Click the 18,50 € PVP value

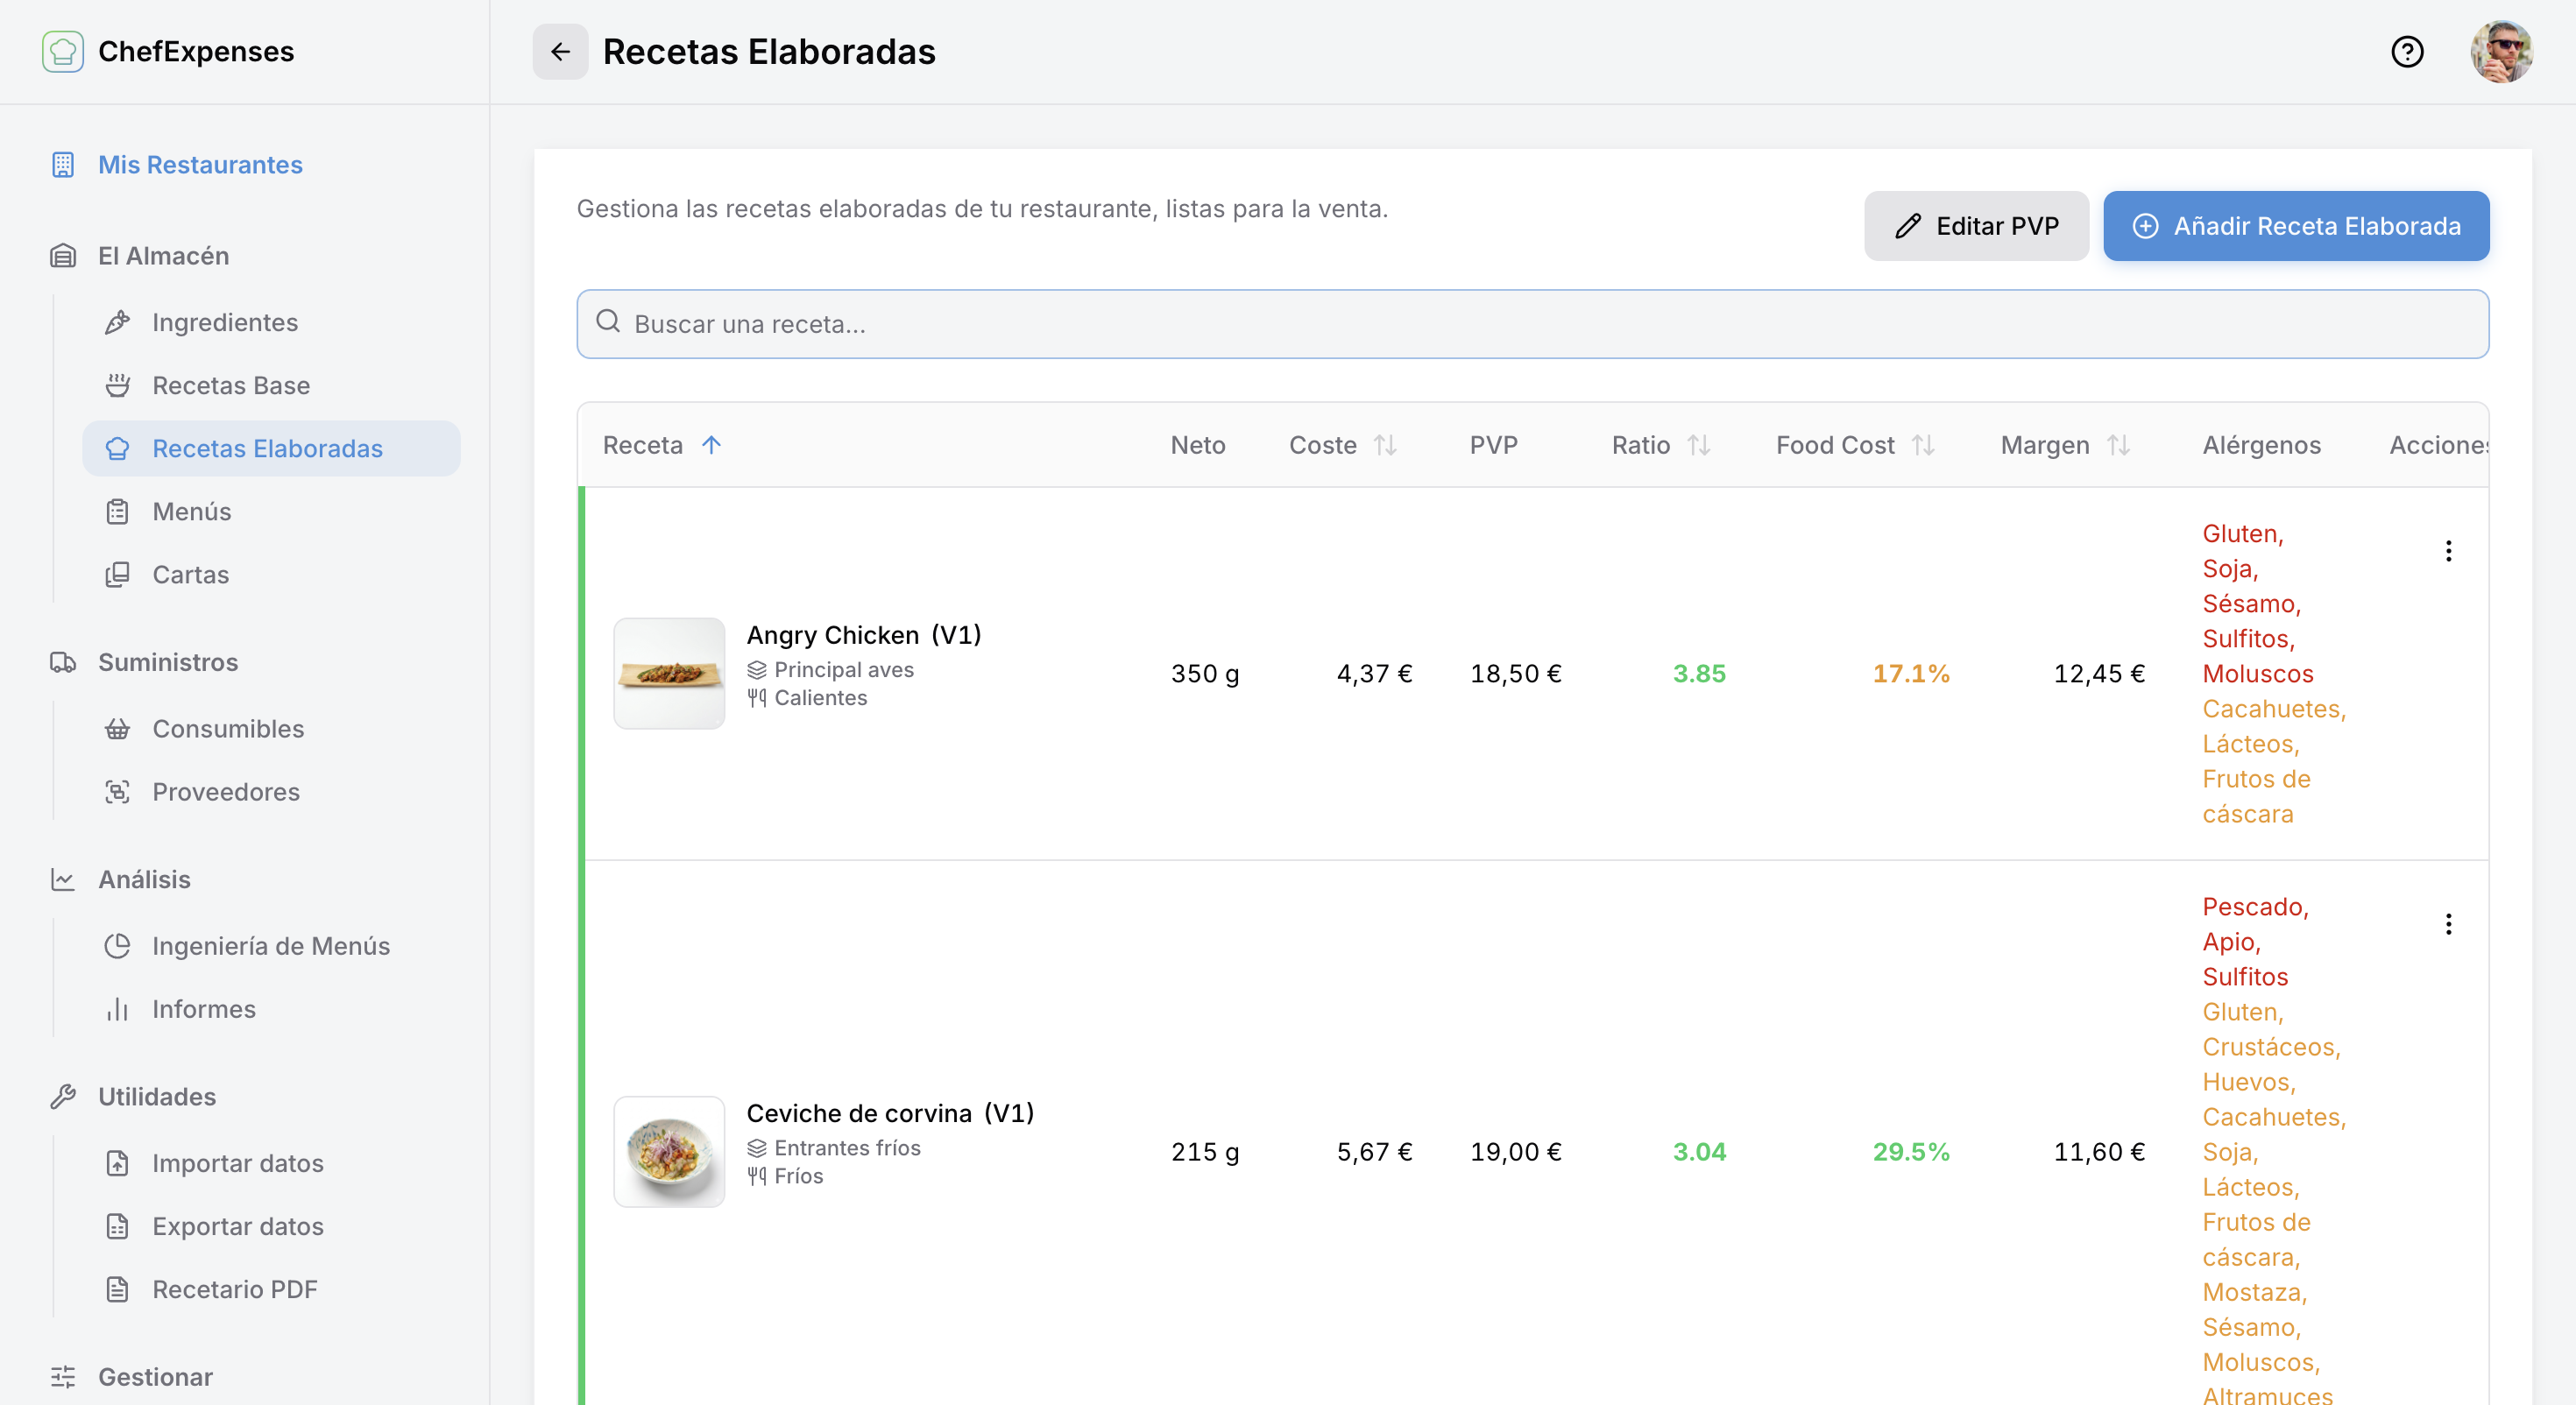click(x=1515, y=673)
